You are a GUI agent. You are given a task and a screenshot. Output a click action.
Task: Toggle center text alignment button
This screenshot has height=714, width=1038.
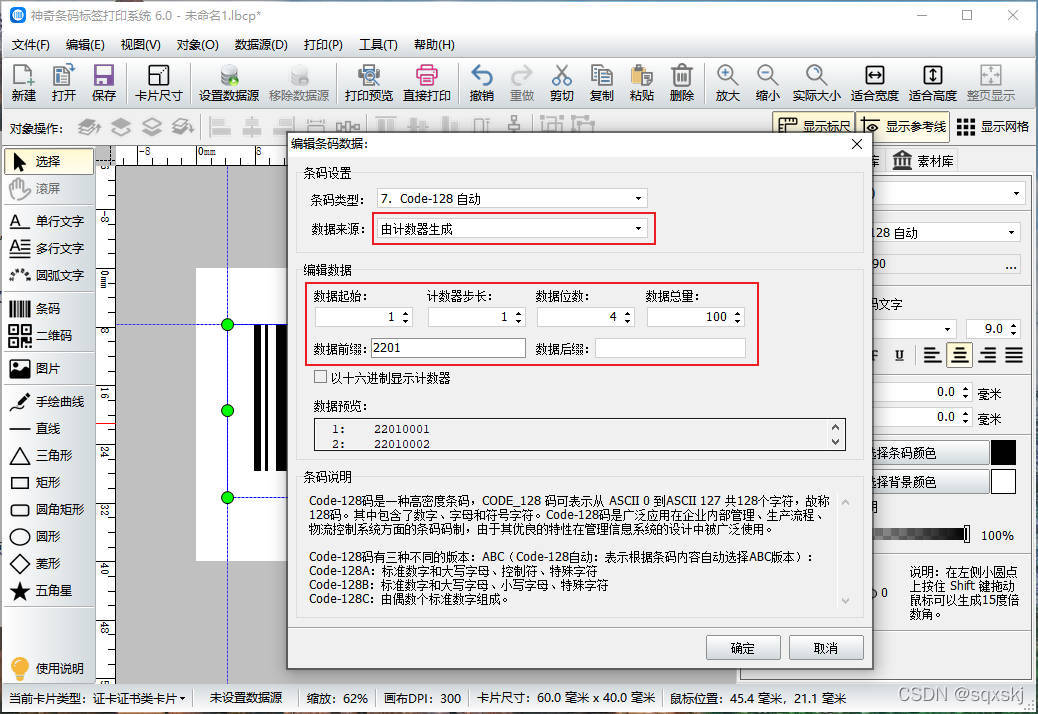(959, 355)
